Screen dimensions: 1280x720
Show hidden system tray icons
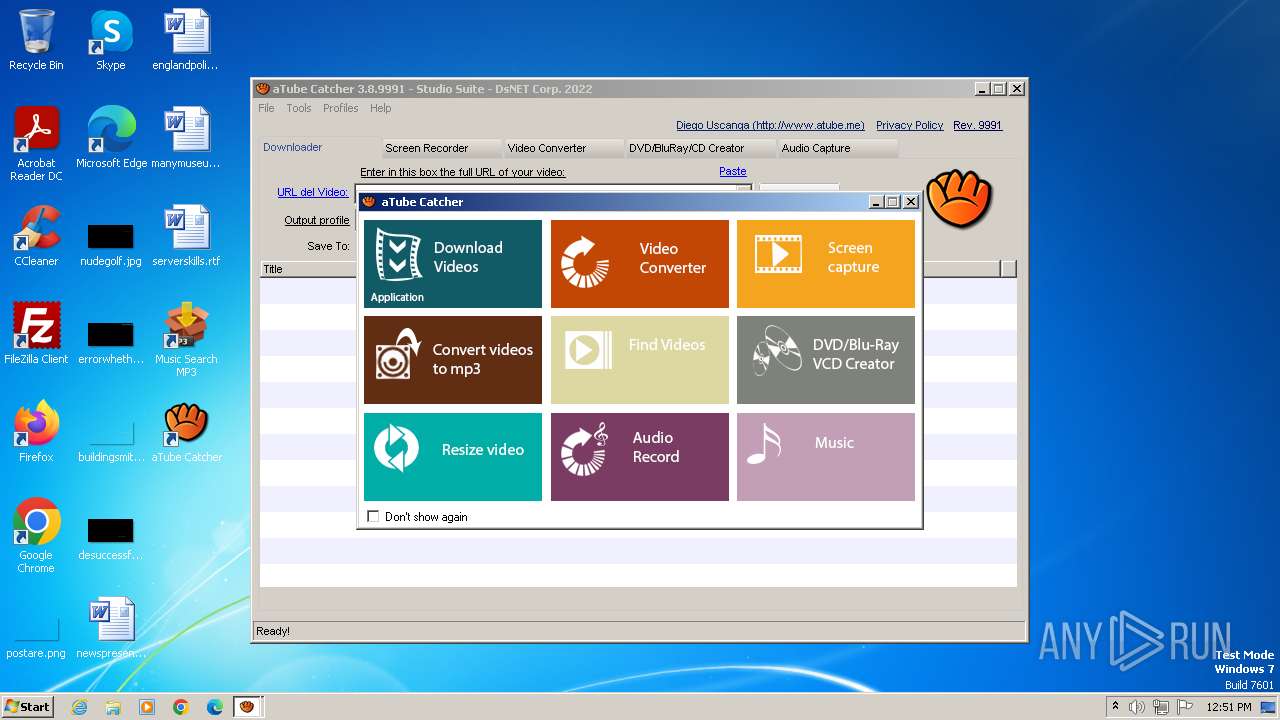(1115, 707)
